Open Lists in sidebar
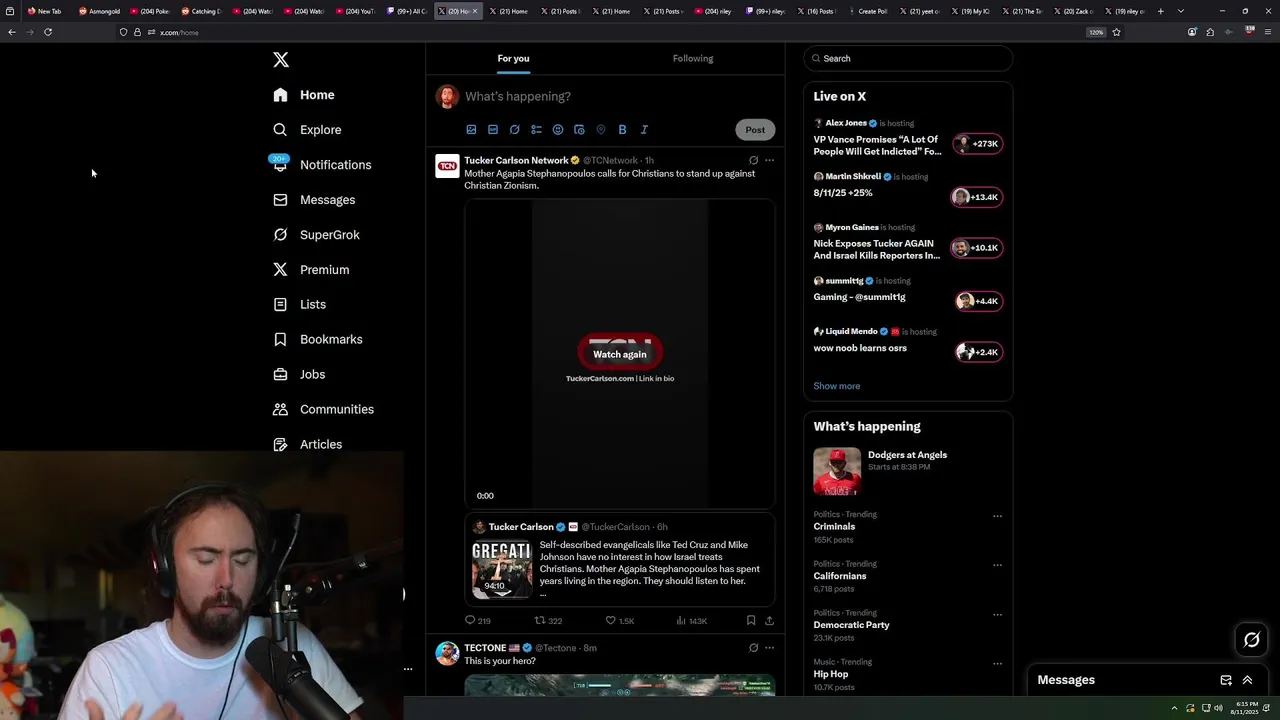Screen dimensions: 1280x720 pyautogui.click(x=299, y=304)
